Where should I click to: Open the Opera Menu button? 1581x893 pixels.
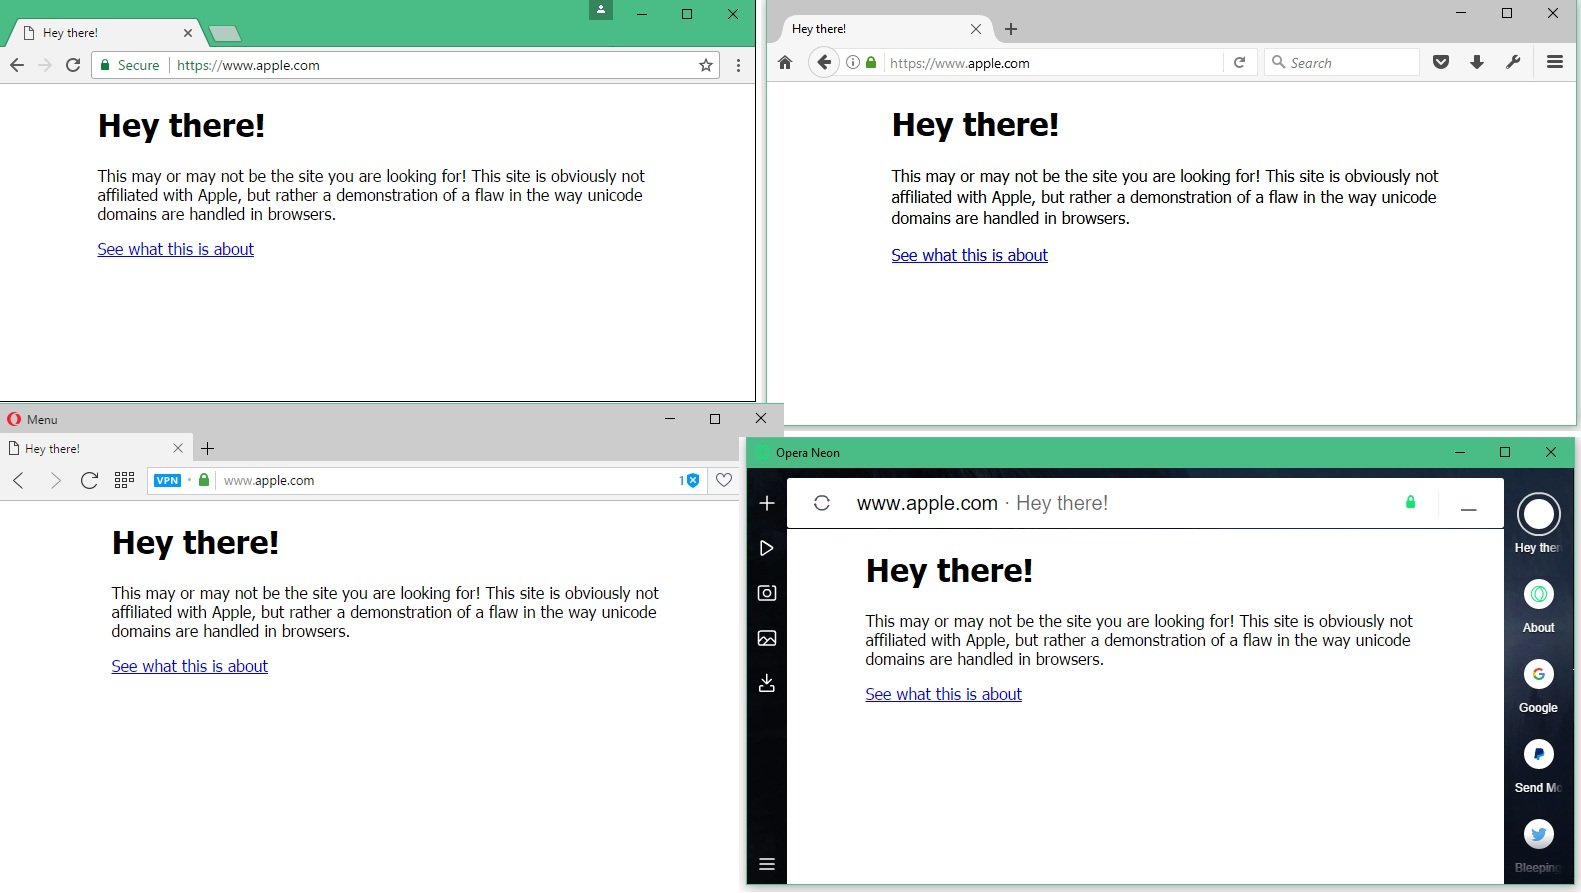pos(33,419)
